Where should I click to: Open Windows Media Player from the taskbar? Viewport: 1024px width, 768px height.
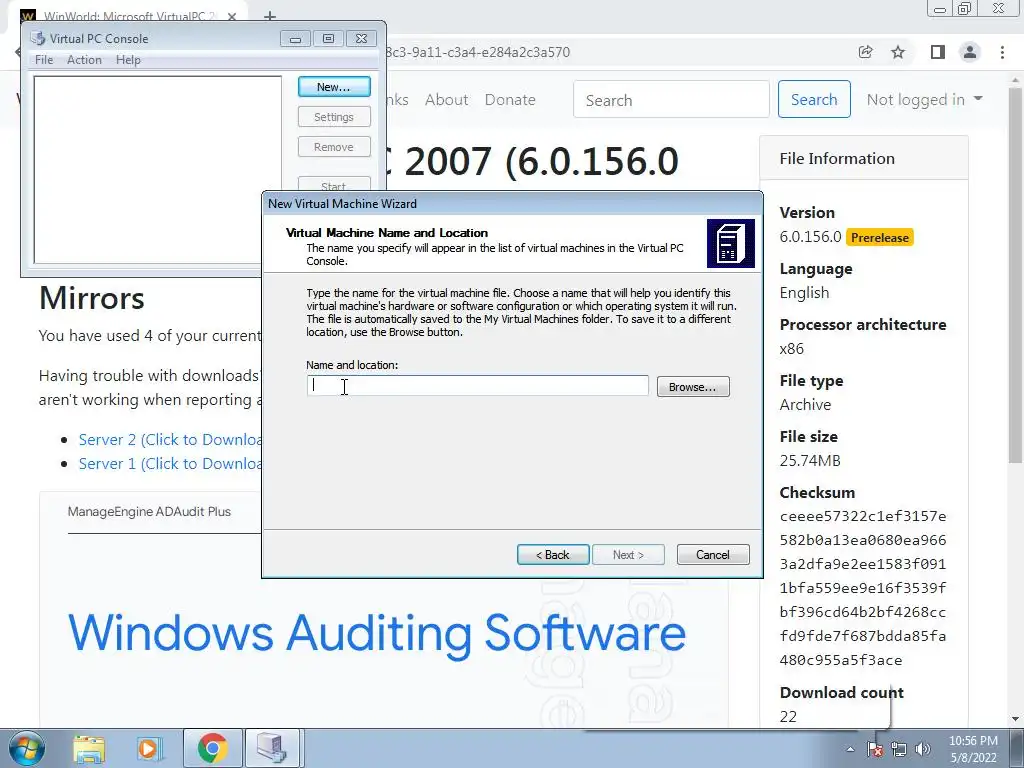tap(149, 748)
